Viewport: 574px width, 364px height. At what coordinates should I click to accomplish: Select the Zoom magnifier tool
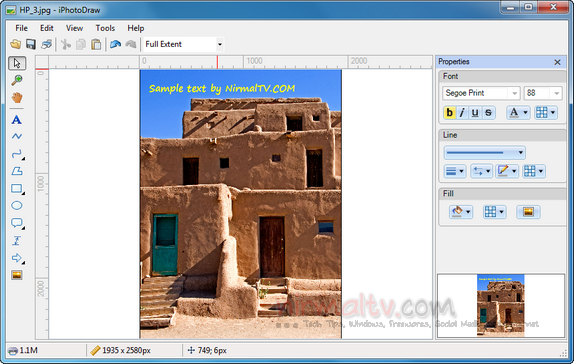click(17, 80)
